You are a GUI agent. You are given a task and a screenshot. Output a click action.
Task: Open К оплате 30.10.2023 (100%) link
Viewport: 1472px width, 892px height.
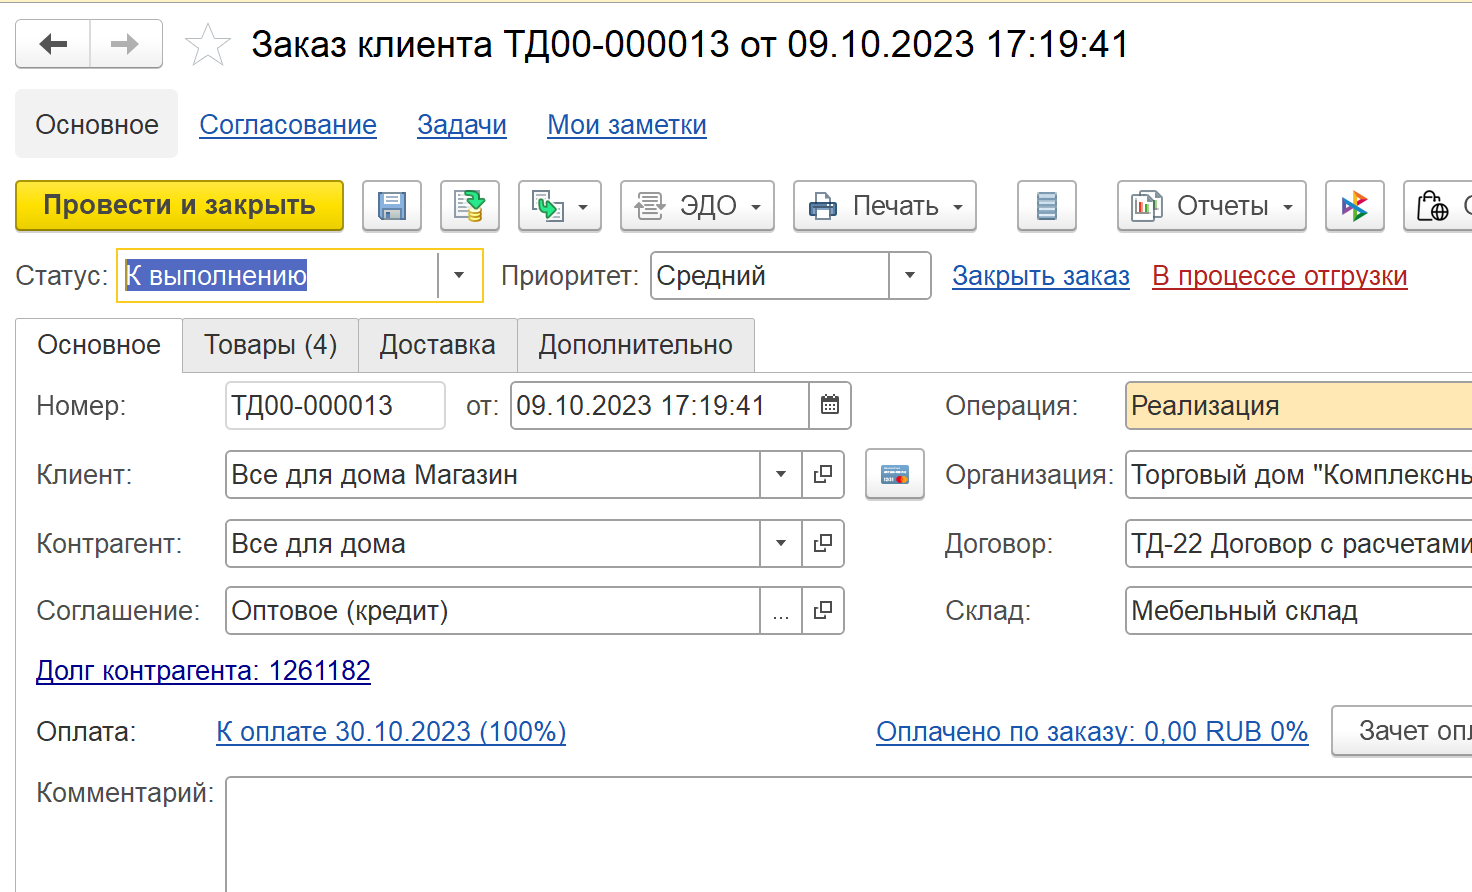[x=391, y=732]
